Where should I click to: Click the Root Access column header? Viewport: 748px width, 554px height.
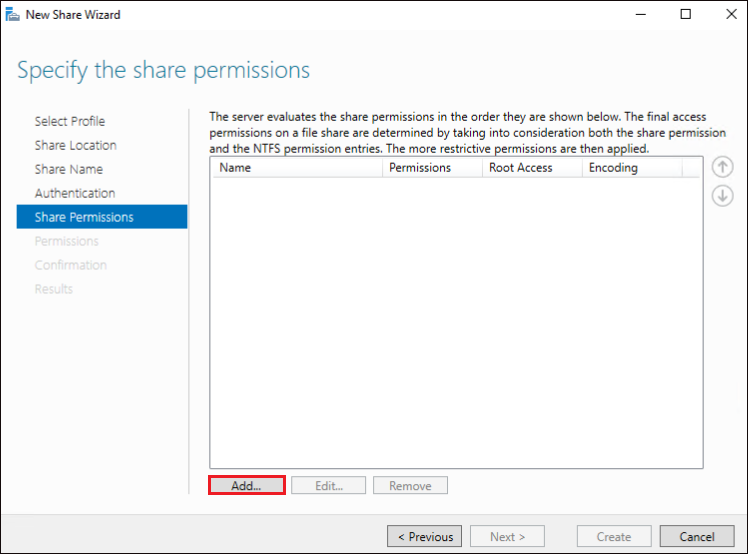click(x=532, y=167)
